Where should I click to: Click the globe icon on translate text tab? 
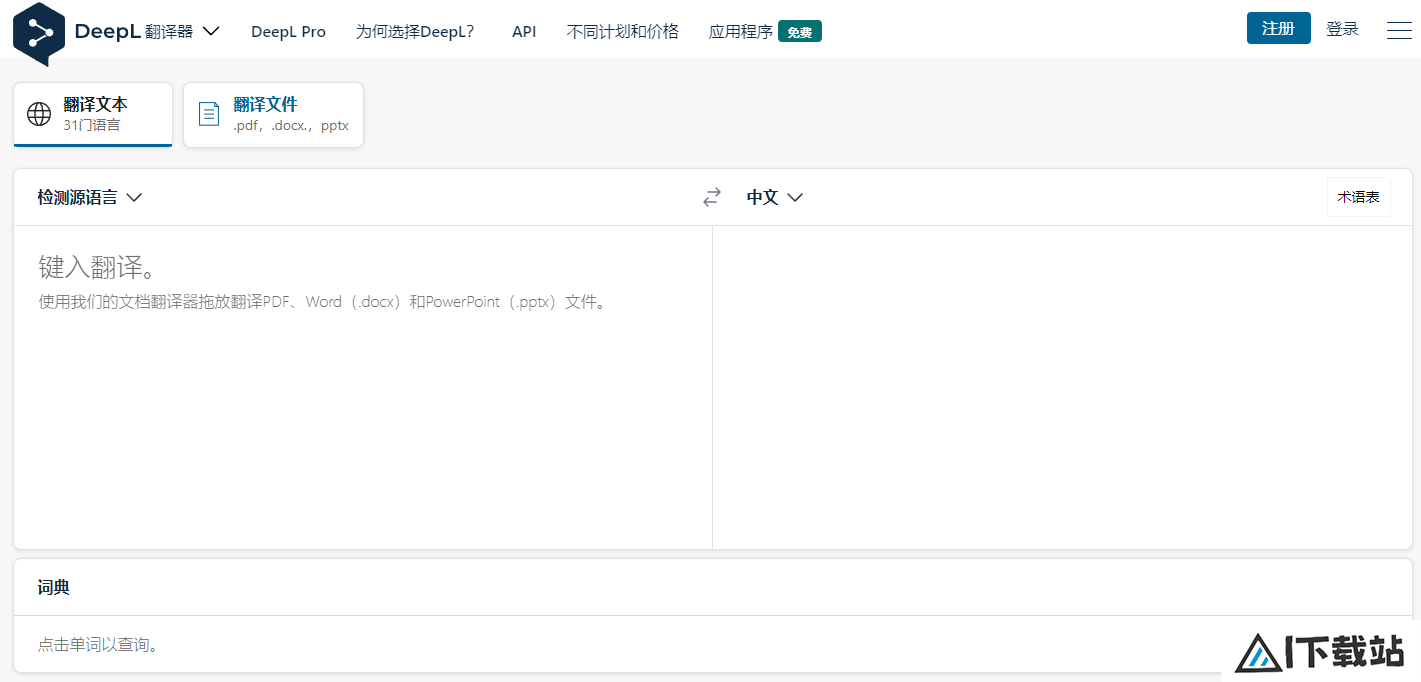click(x=39, y=114)
